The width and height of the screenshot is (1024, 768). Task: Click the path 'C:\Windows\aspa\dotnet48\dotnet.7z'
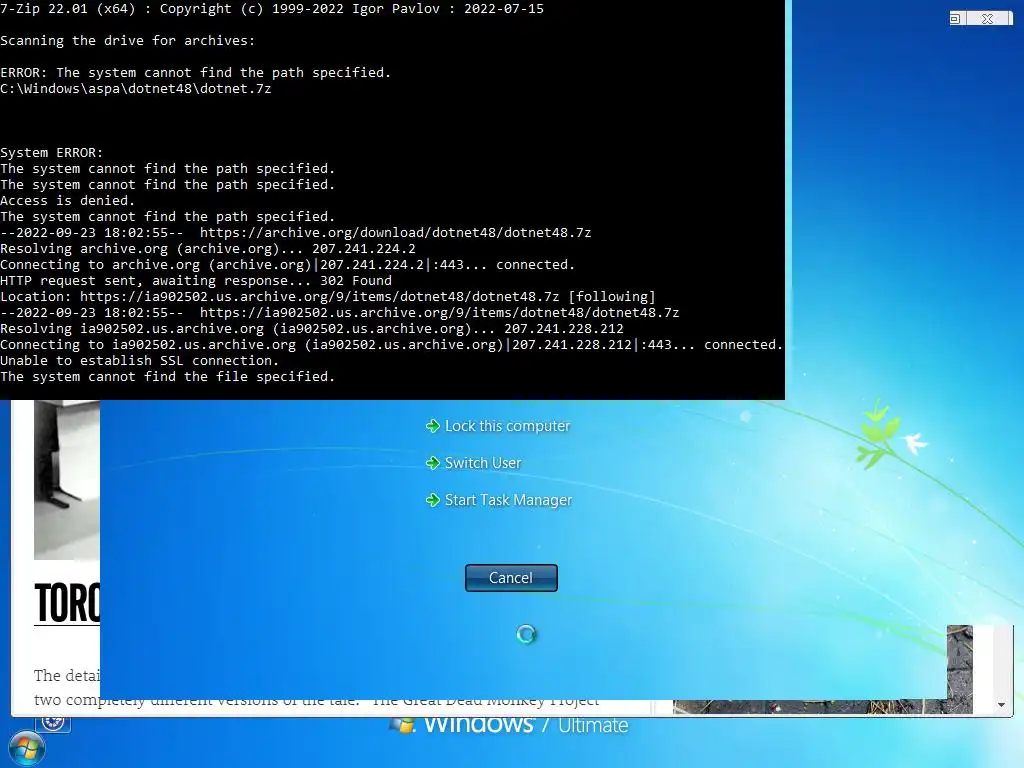coord(135,89)
